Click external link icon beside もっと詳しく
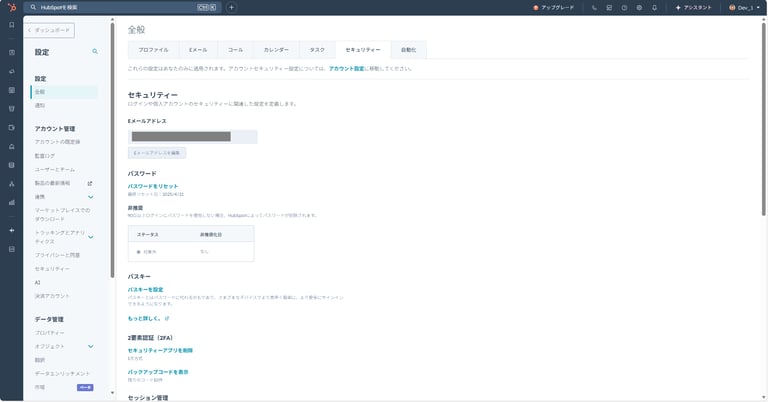The image size is (768, 402). tap(167, 318)
